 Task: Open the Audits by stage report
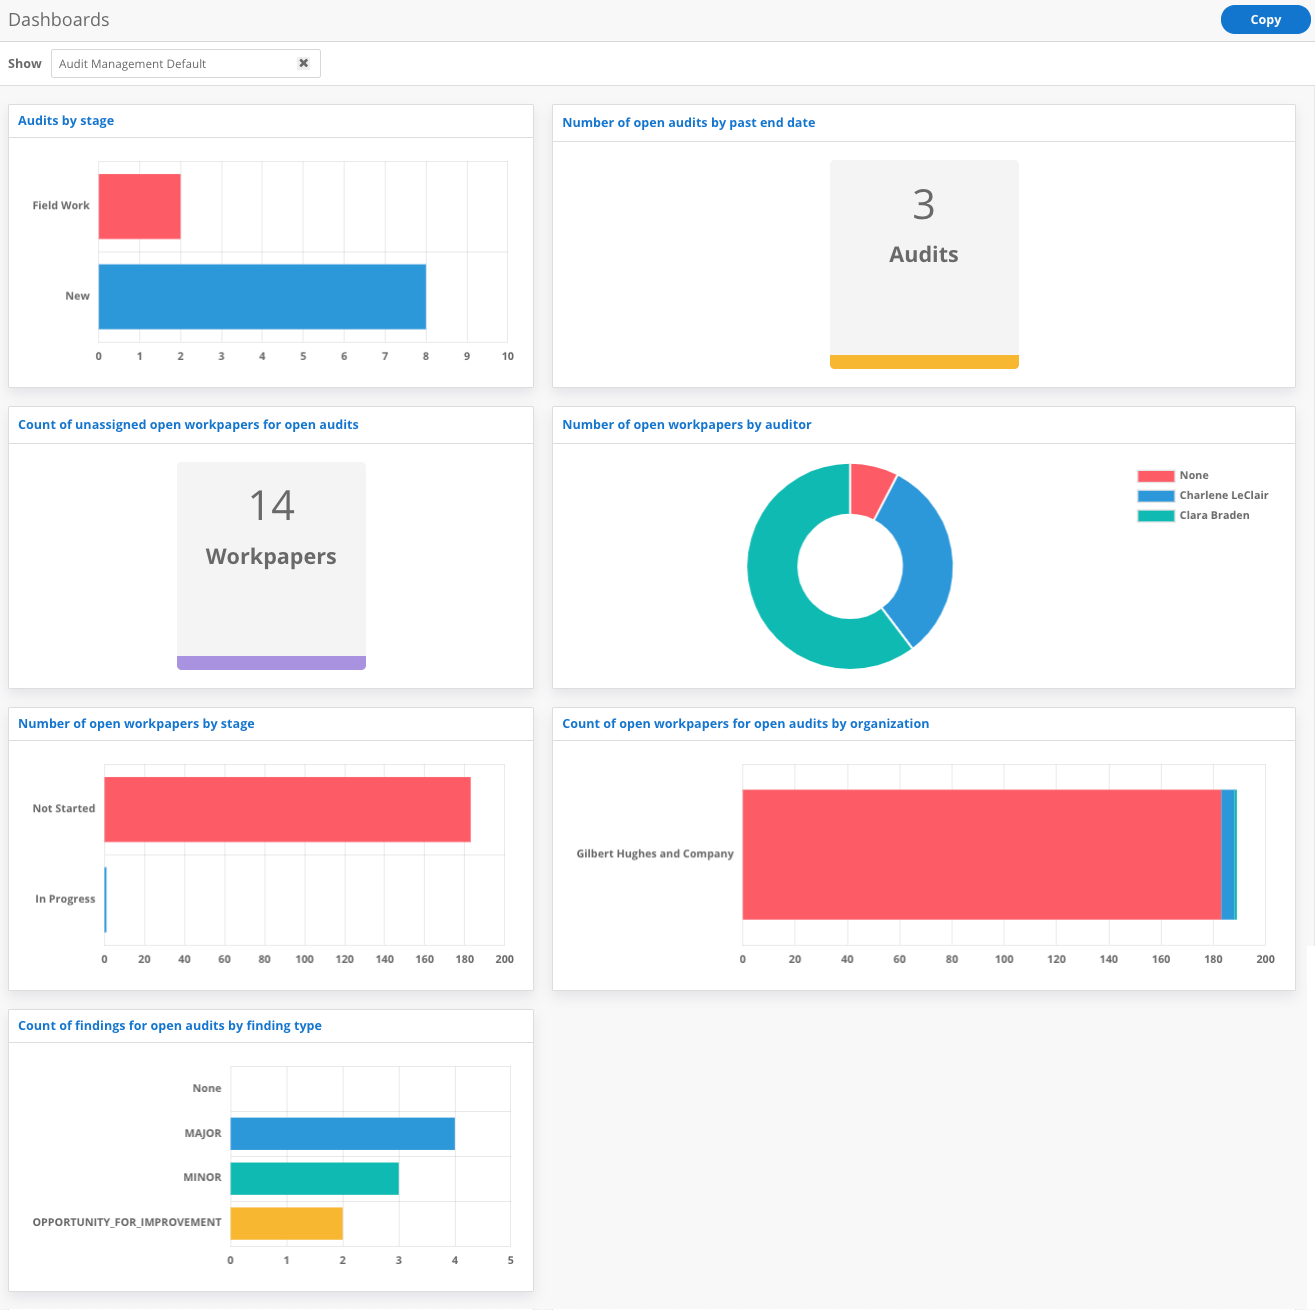tap(66, 120)
